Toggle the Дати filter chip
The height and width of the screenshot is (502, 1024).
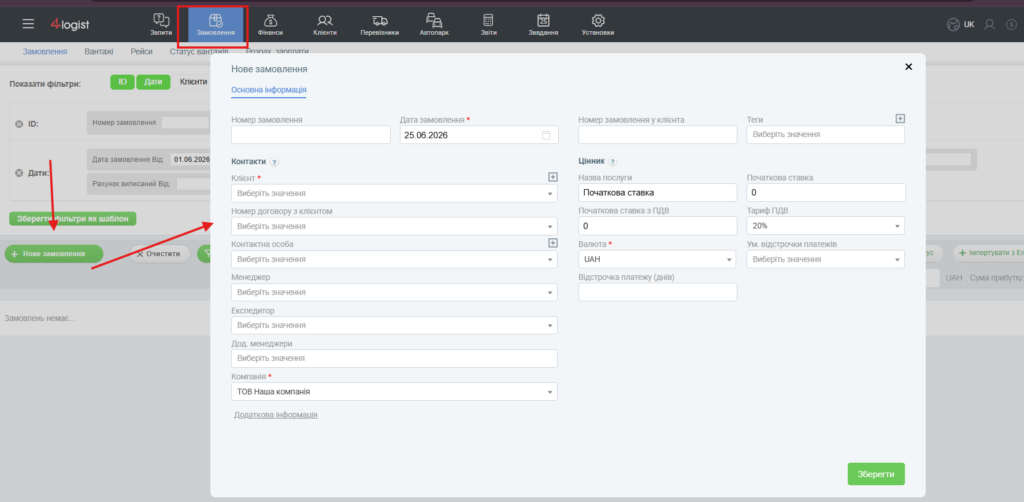pyautogui.click(x=153, y=82)
